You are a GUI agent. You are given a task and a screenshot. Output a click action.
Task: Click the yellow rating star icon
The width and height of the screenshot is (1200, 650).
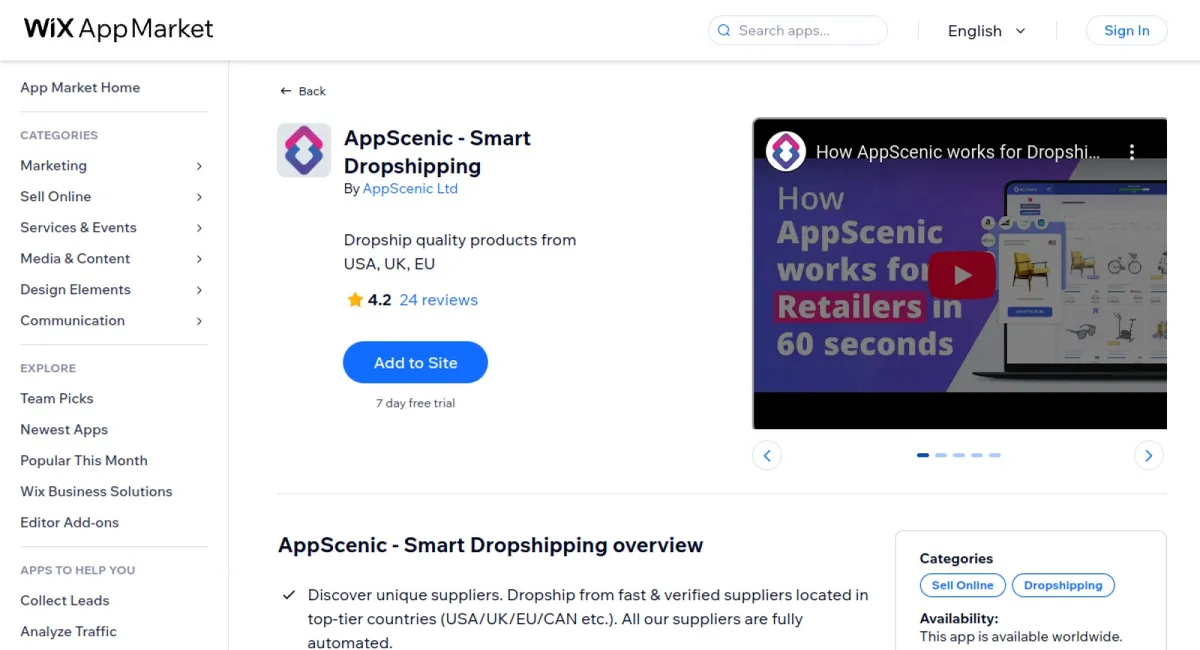(355, 300)
